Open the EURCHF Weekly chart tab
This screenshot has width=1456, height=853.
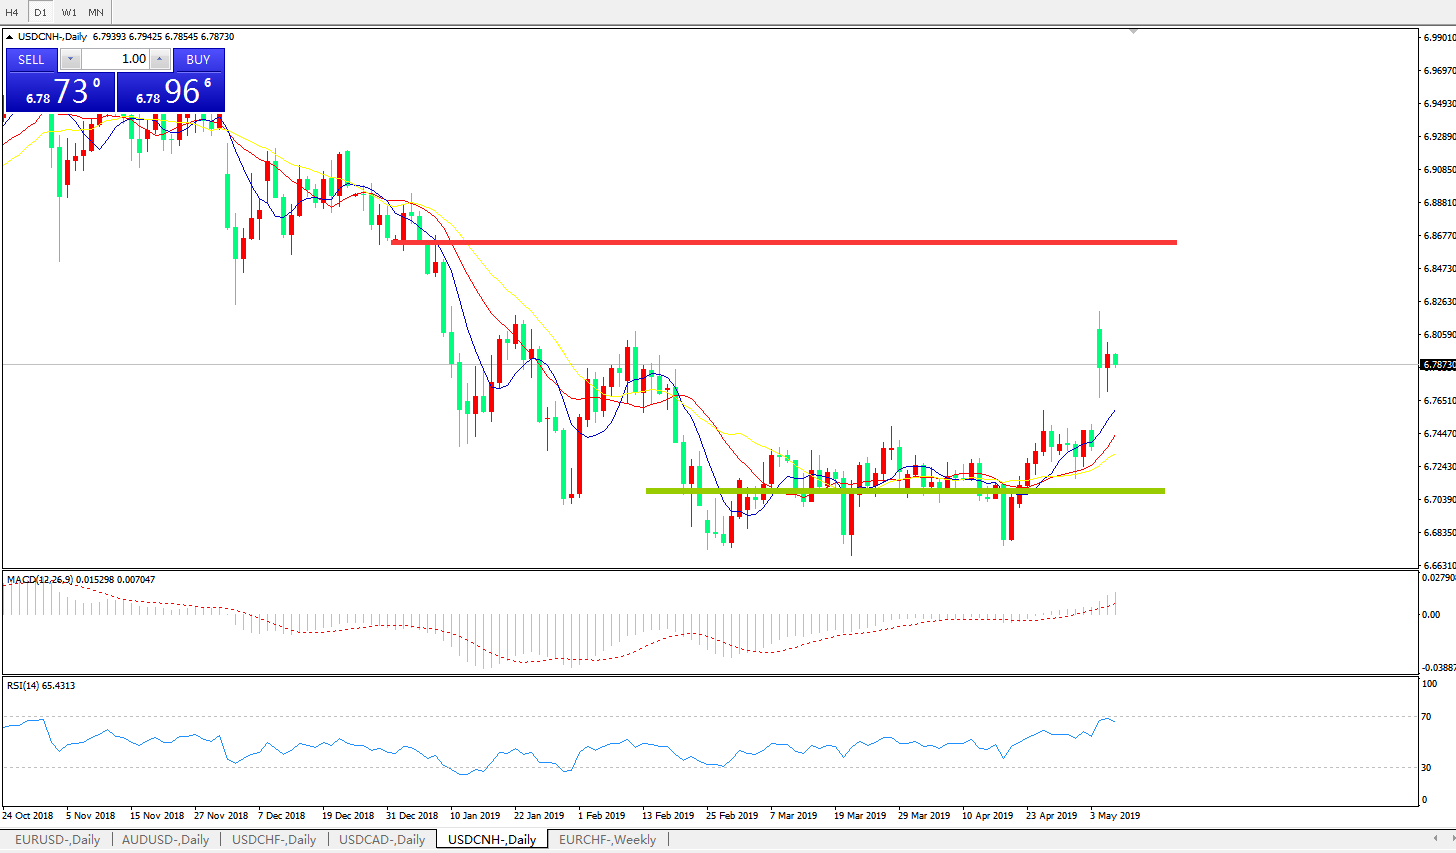click(x=607, y=840)
